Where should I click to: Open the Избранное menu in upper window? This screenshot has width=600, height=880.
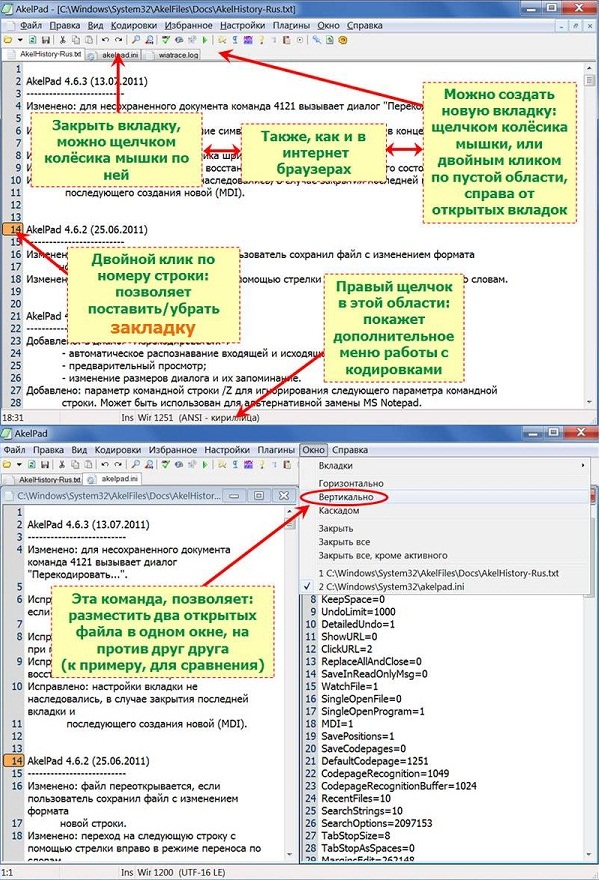point(189,25)
